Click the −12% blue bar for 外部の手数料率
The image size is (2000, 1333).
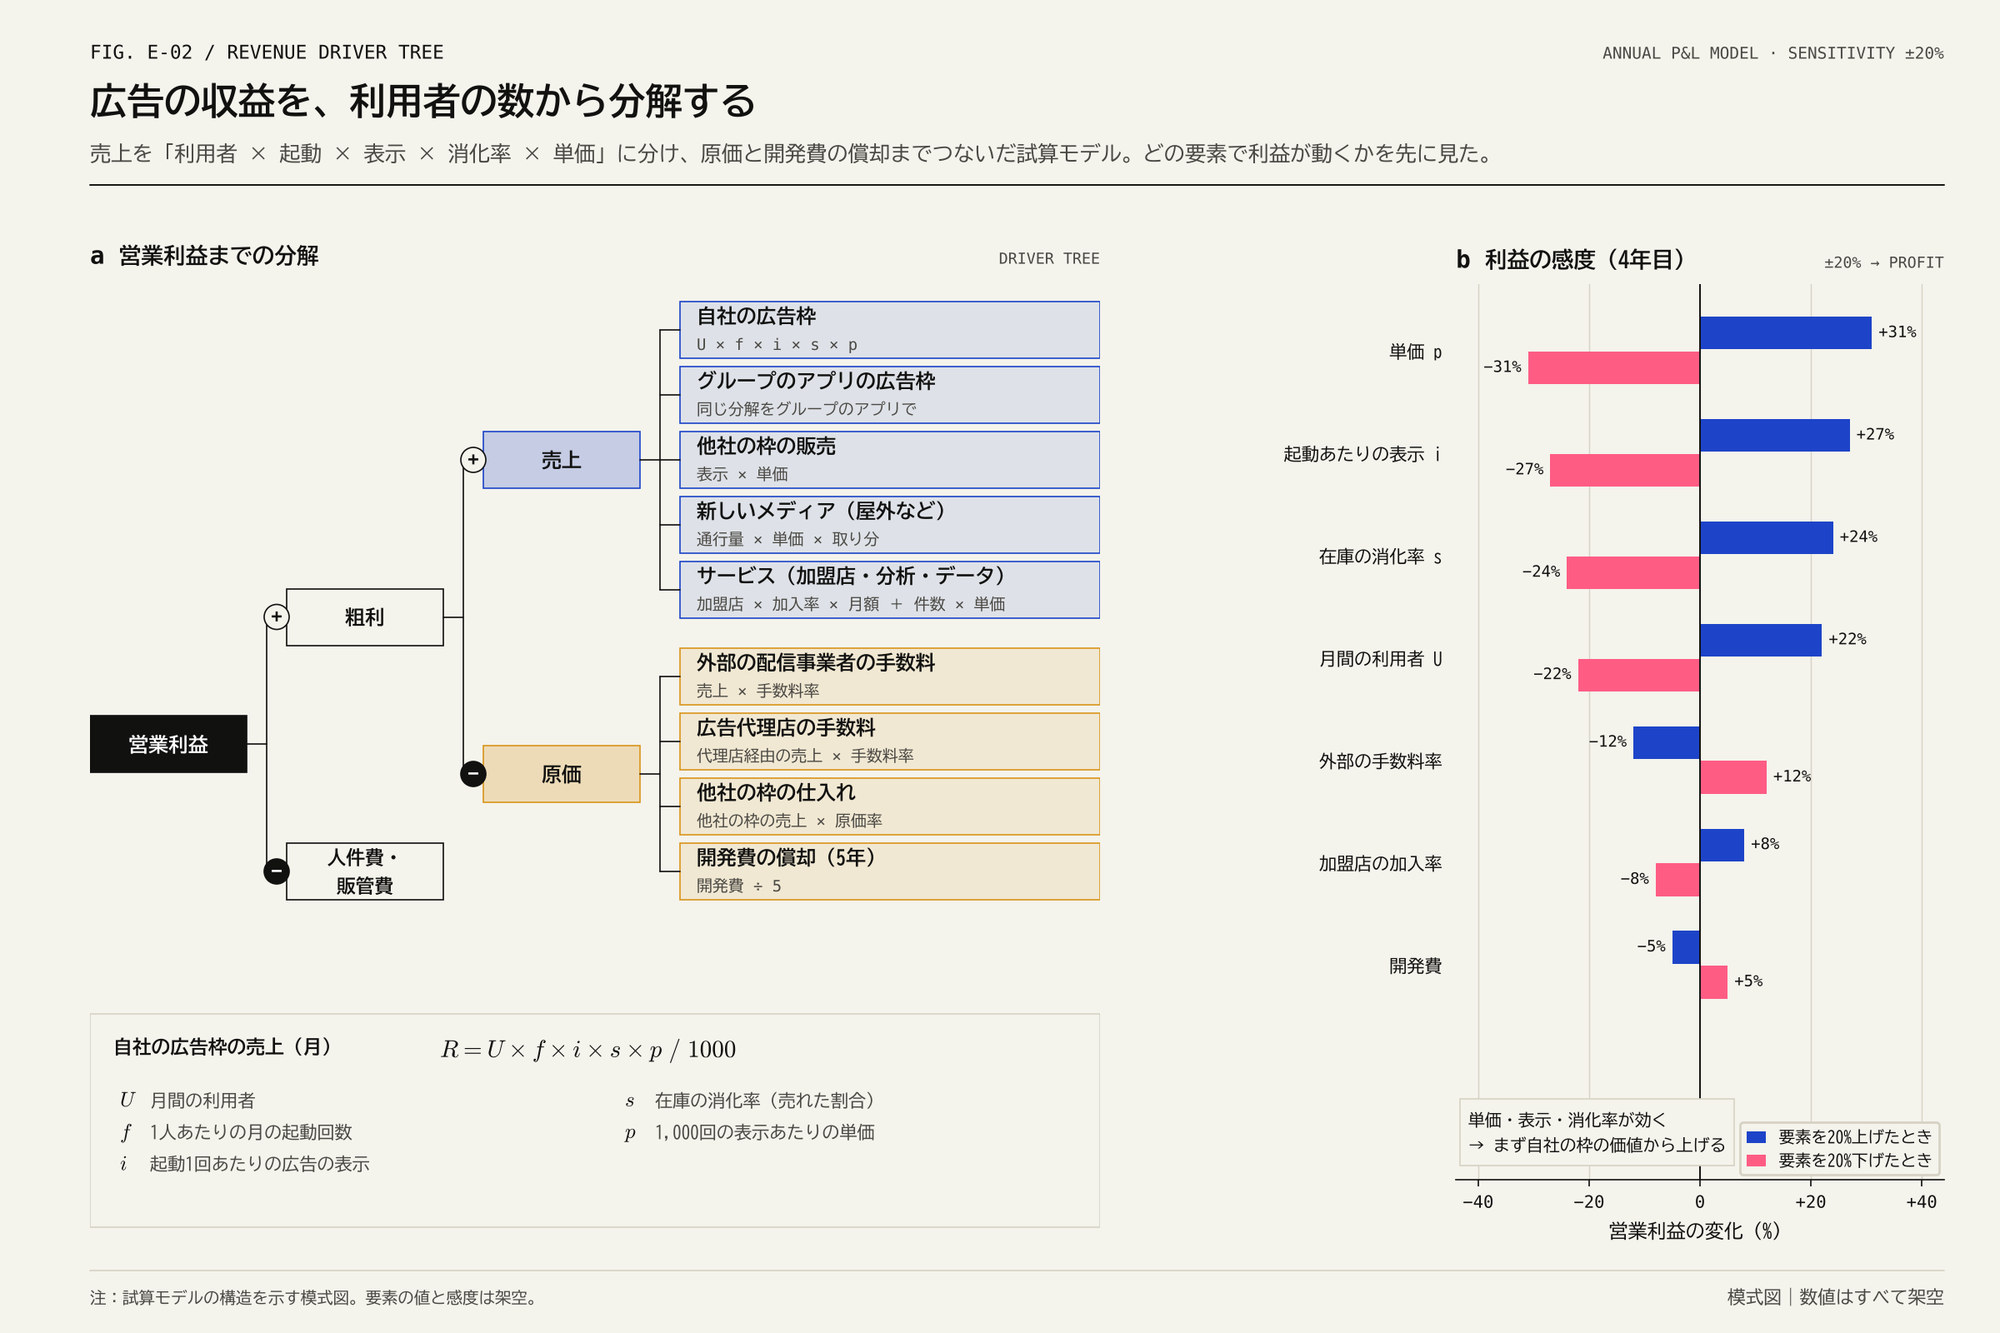1666,743
